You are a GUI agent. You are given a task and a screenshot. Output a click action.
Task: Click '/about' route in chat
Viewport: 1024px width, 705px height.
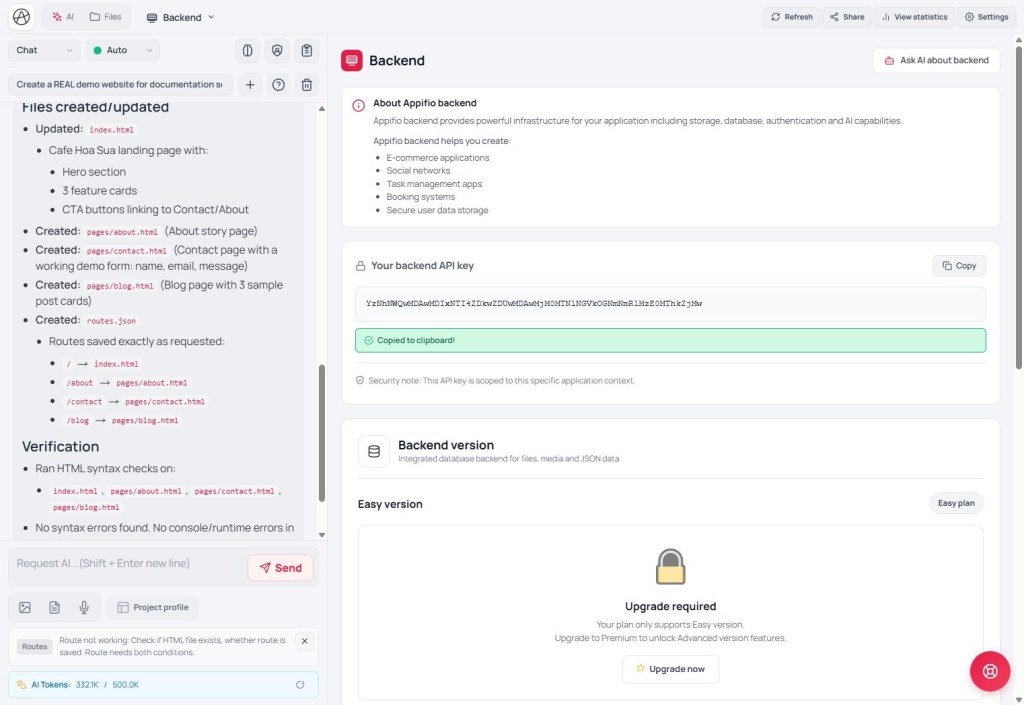click(79, 383)
